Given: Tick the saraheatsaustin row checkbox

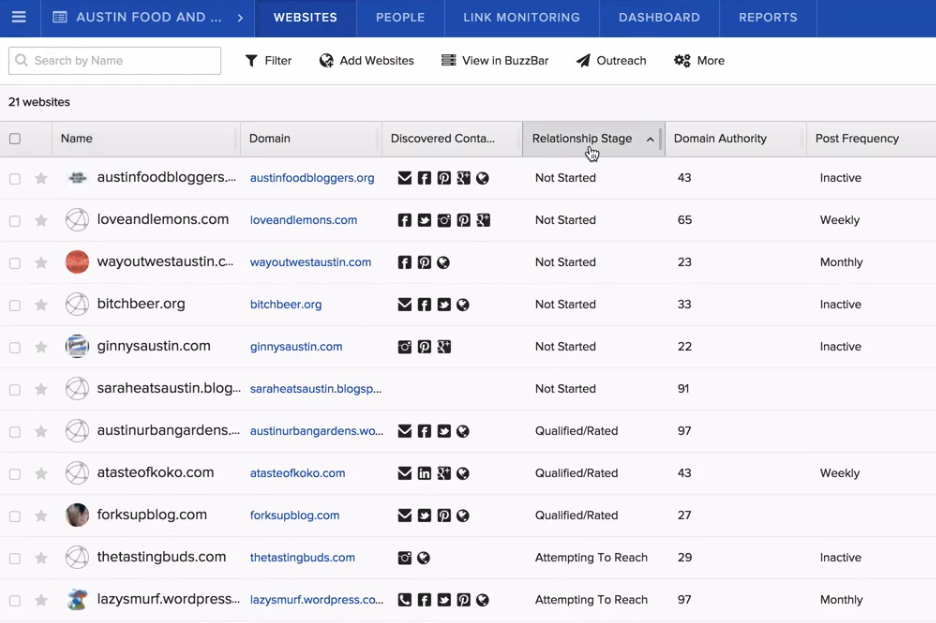Looking at the screenshot, I should click(15, 390).
